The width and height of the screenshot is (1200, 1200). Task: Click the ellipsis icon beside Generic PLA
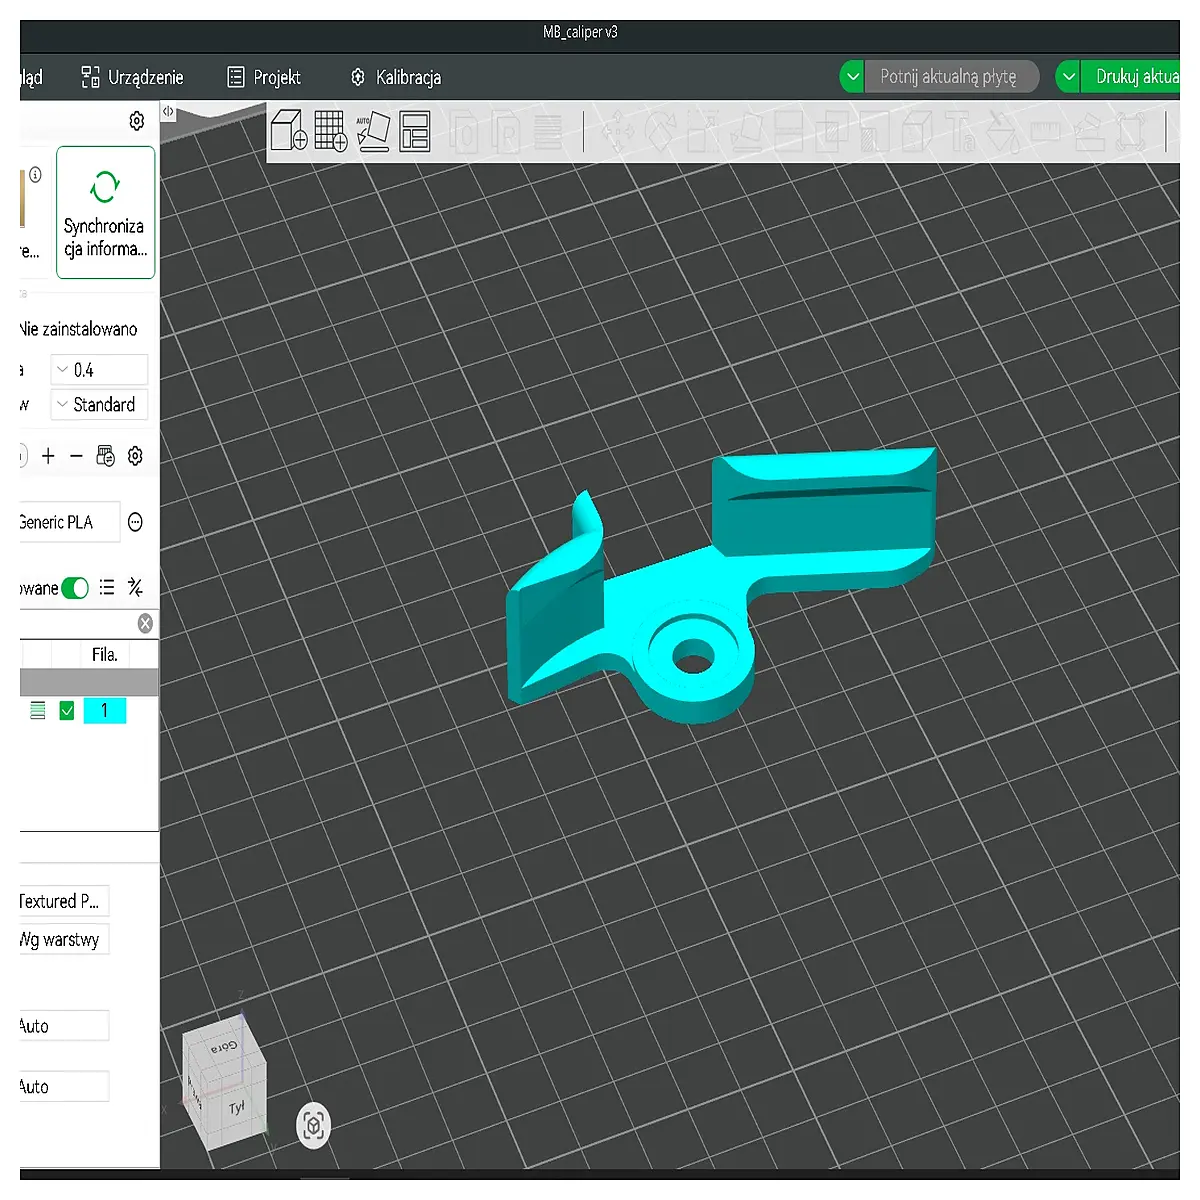pyautogui.click(x=135, y=522)
